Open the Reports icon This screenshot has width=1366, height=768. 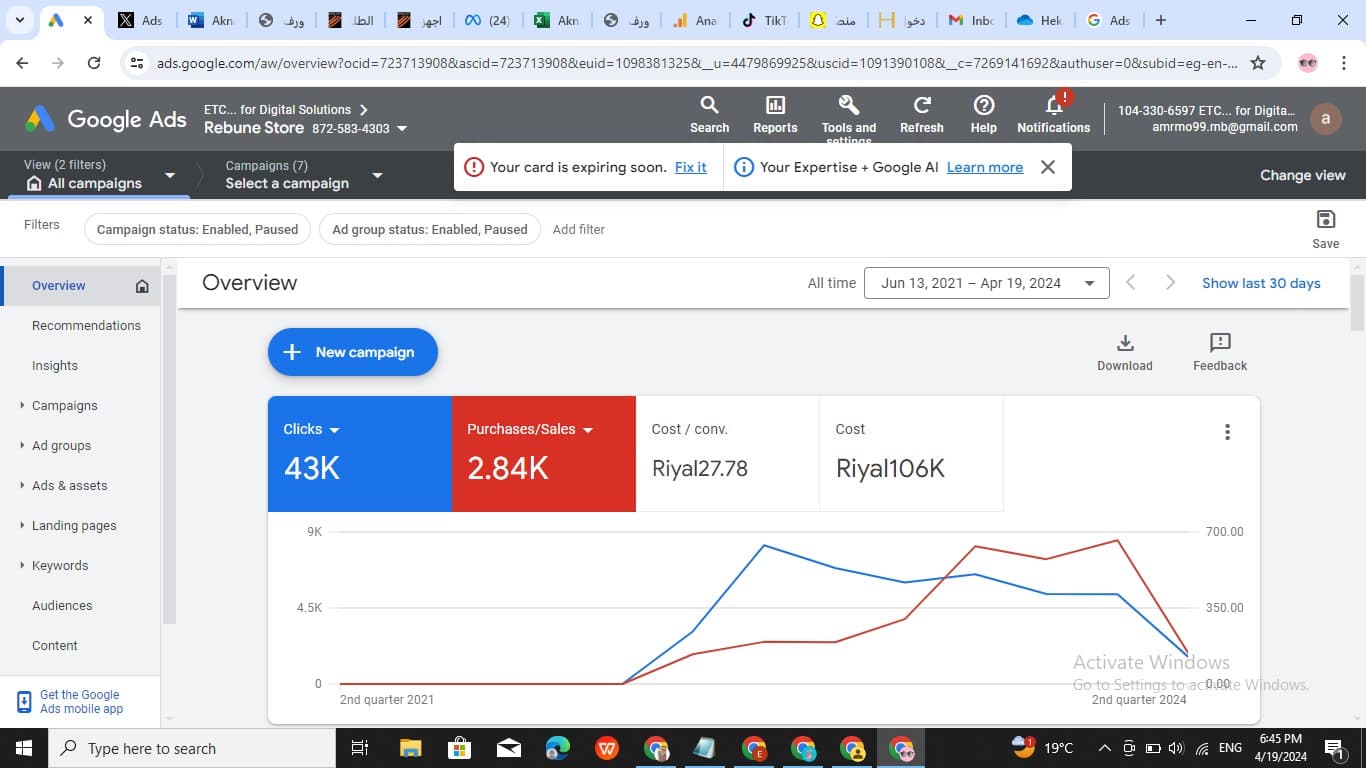775,106
